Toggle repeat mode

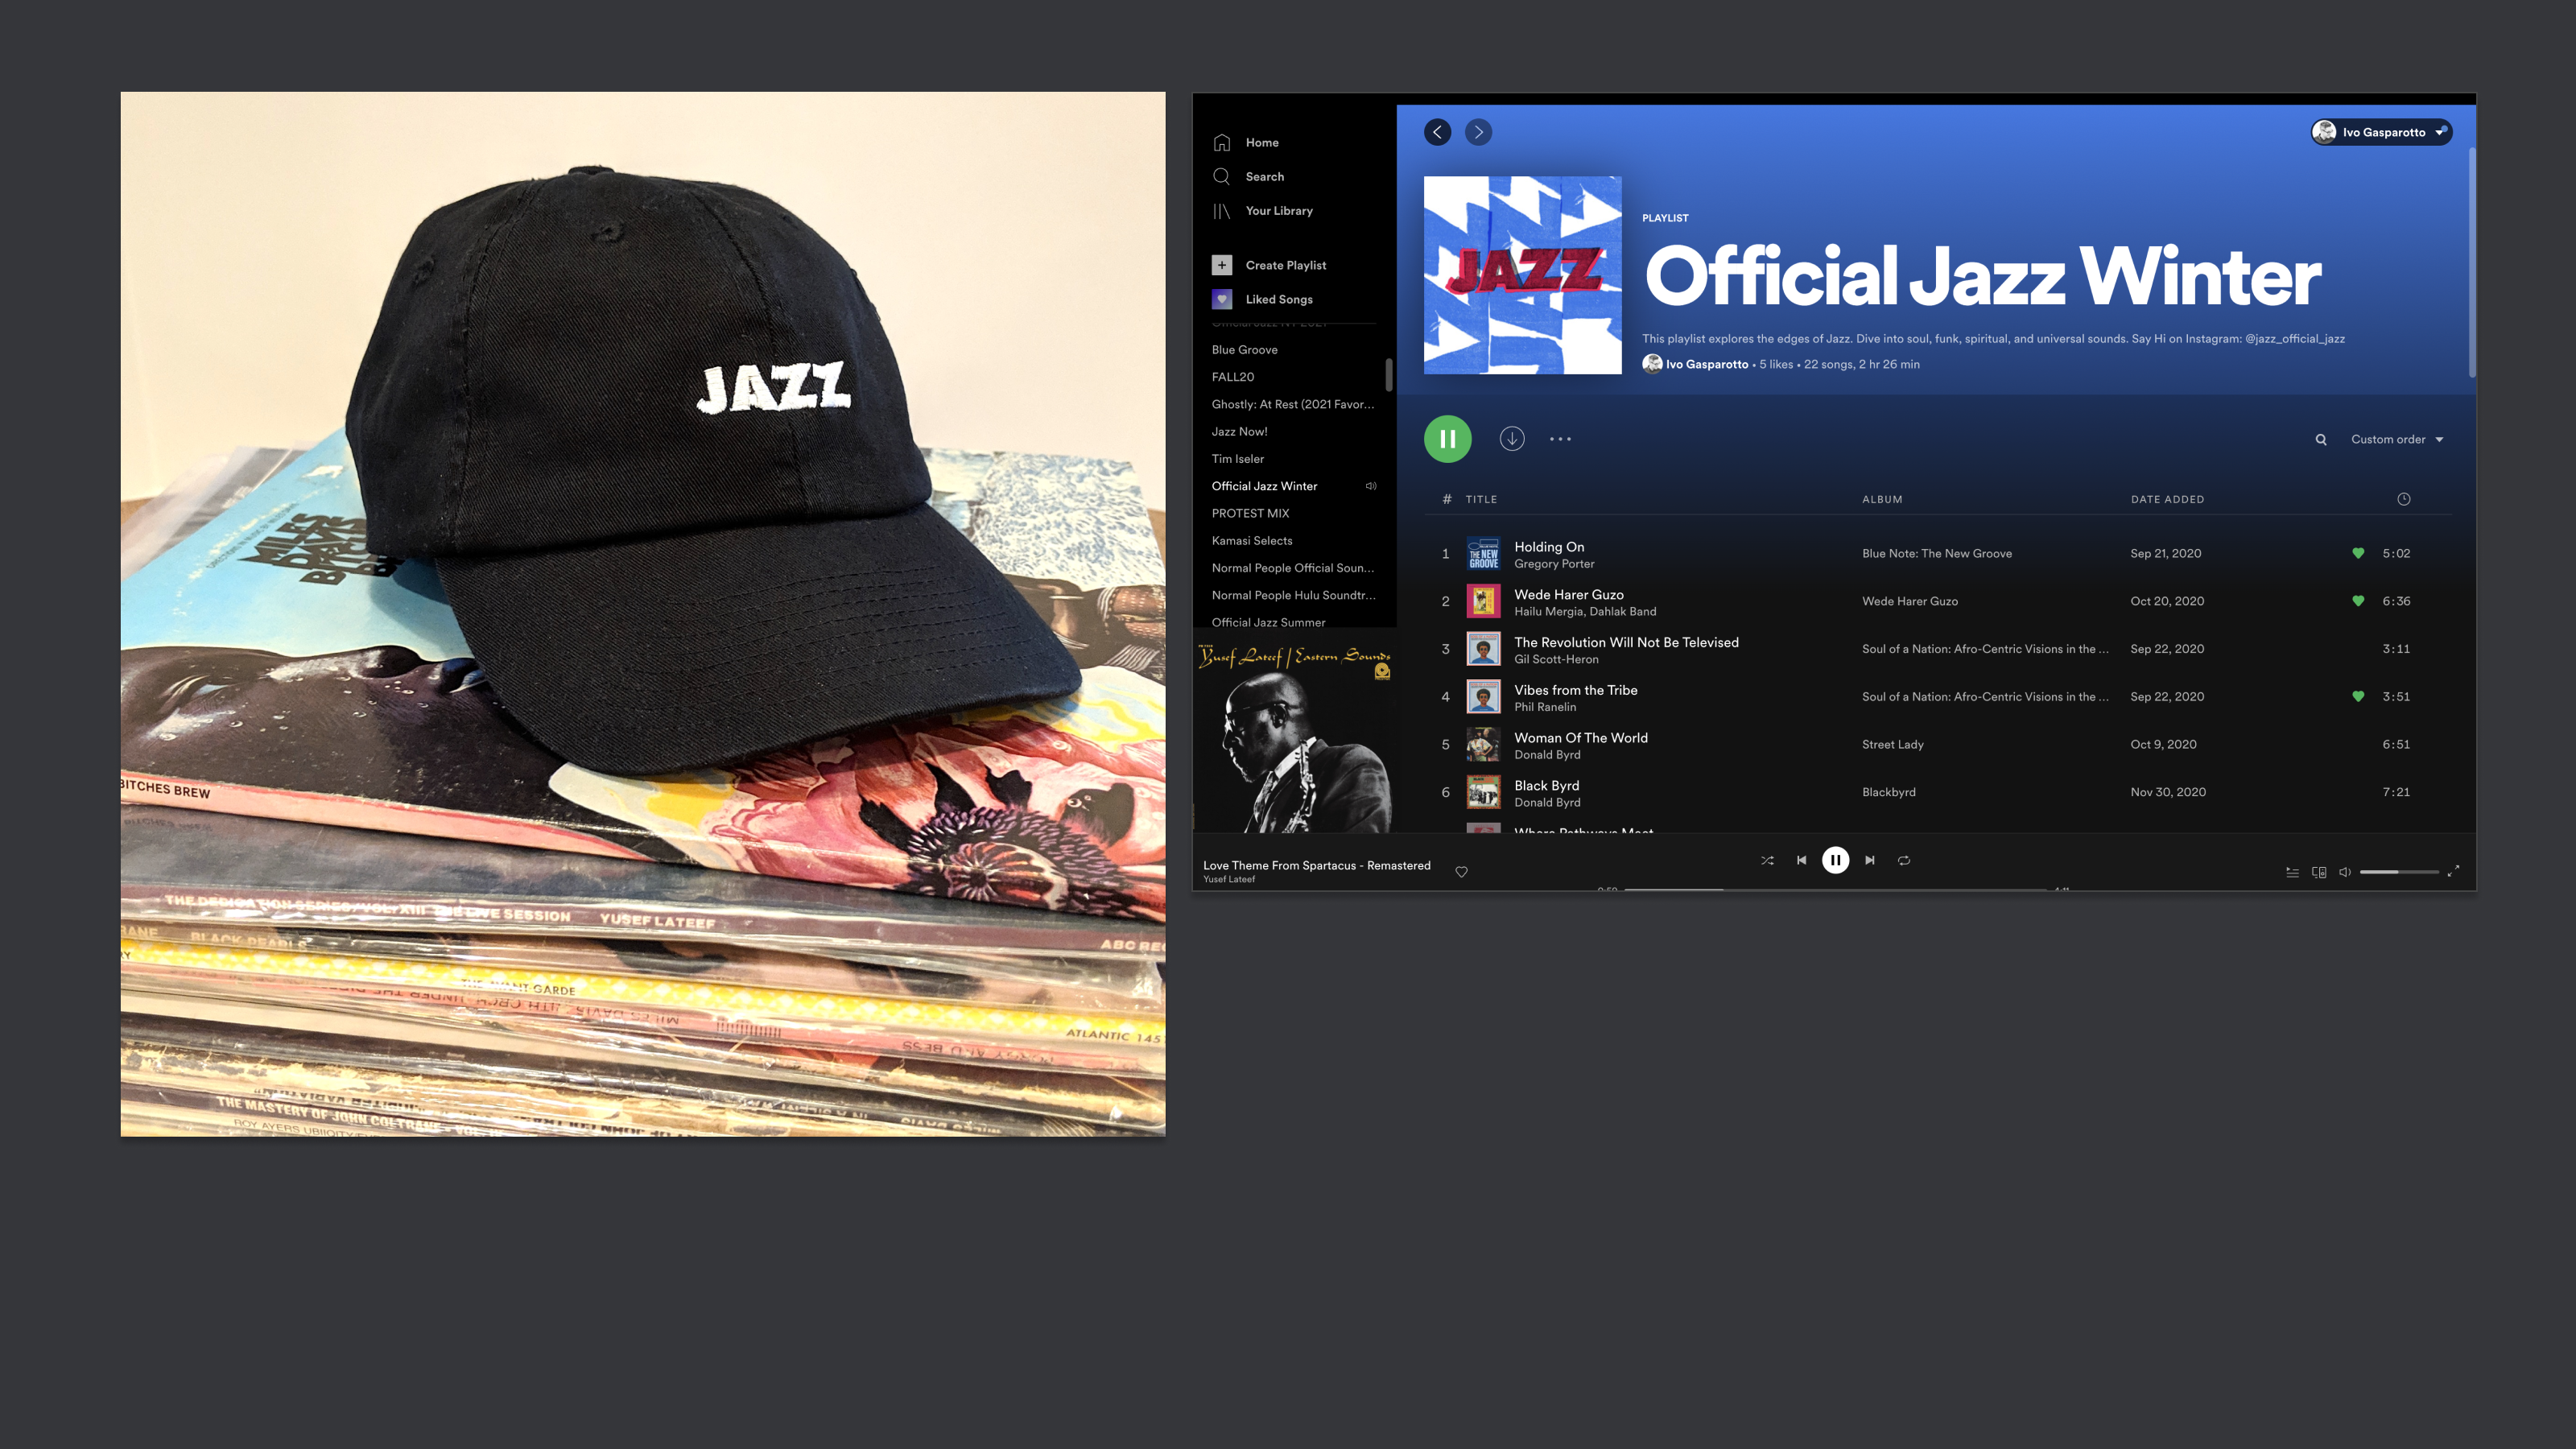[x=1904, y=860]
